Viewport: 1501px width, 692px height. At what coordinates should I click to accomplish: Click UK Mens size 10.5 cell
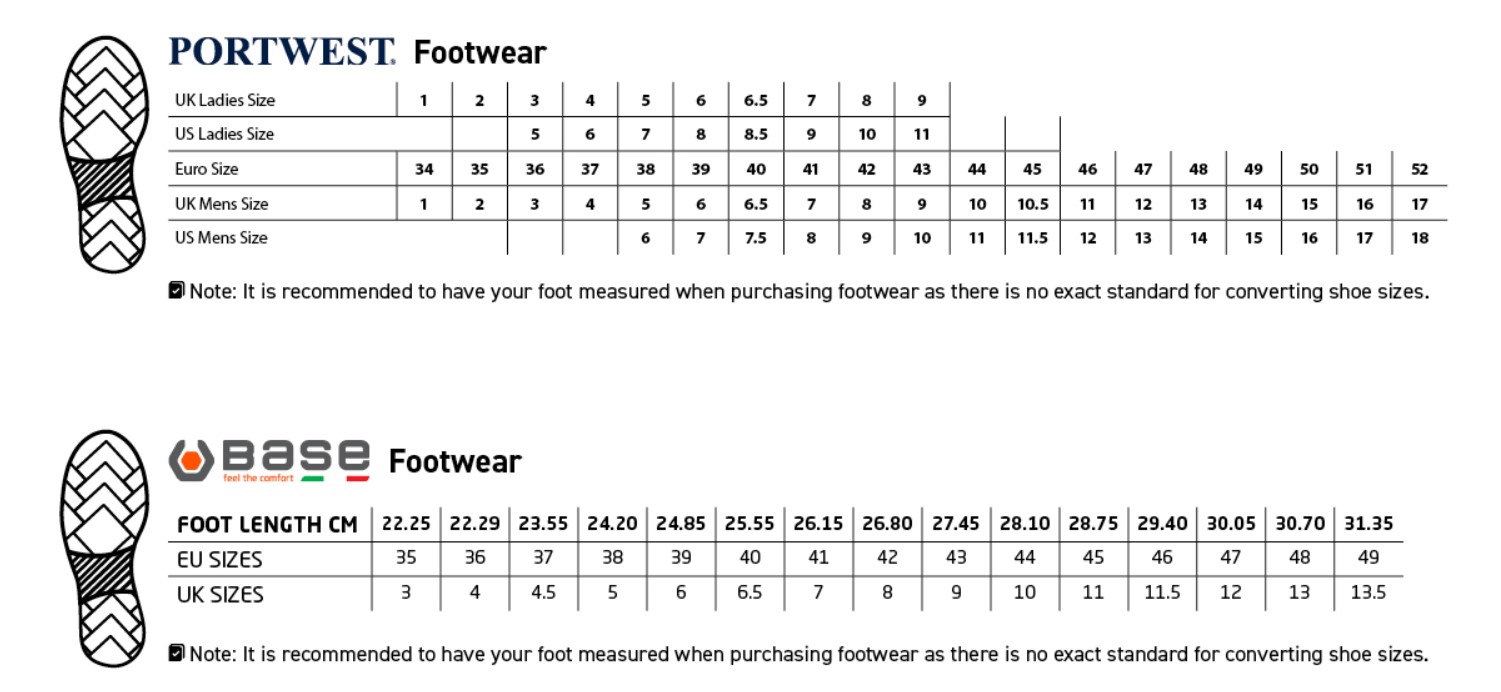(x=1033, y=204)
